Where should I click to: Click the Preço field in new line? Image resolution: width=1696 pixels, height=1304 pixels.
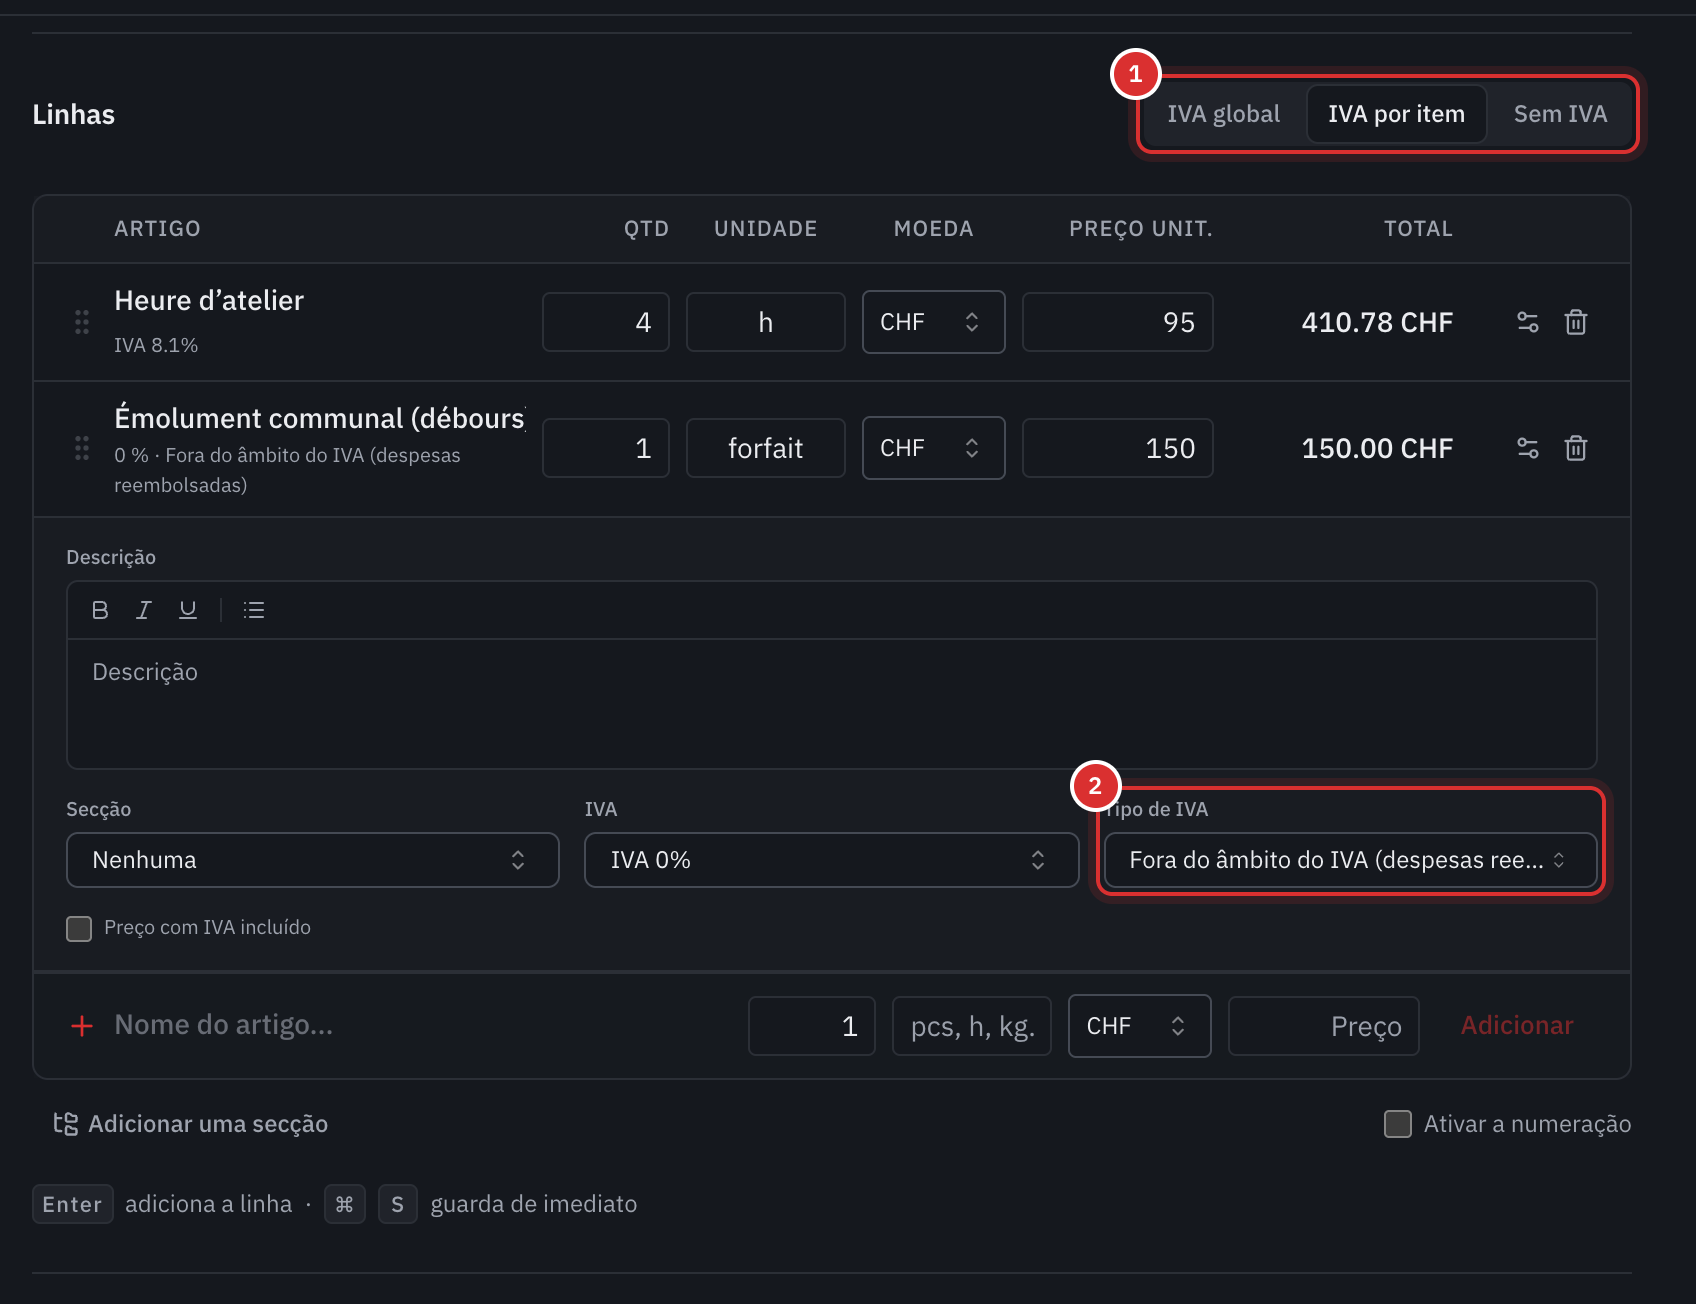(1324, 1026)
